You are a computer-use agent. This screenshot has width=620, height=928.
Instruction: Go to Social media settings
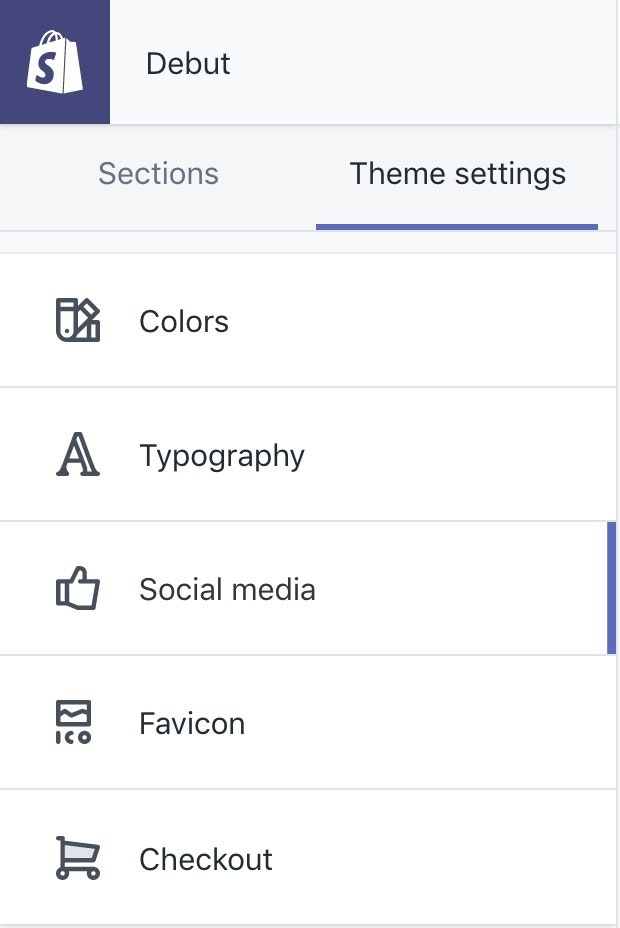227,590
